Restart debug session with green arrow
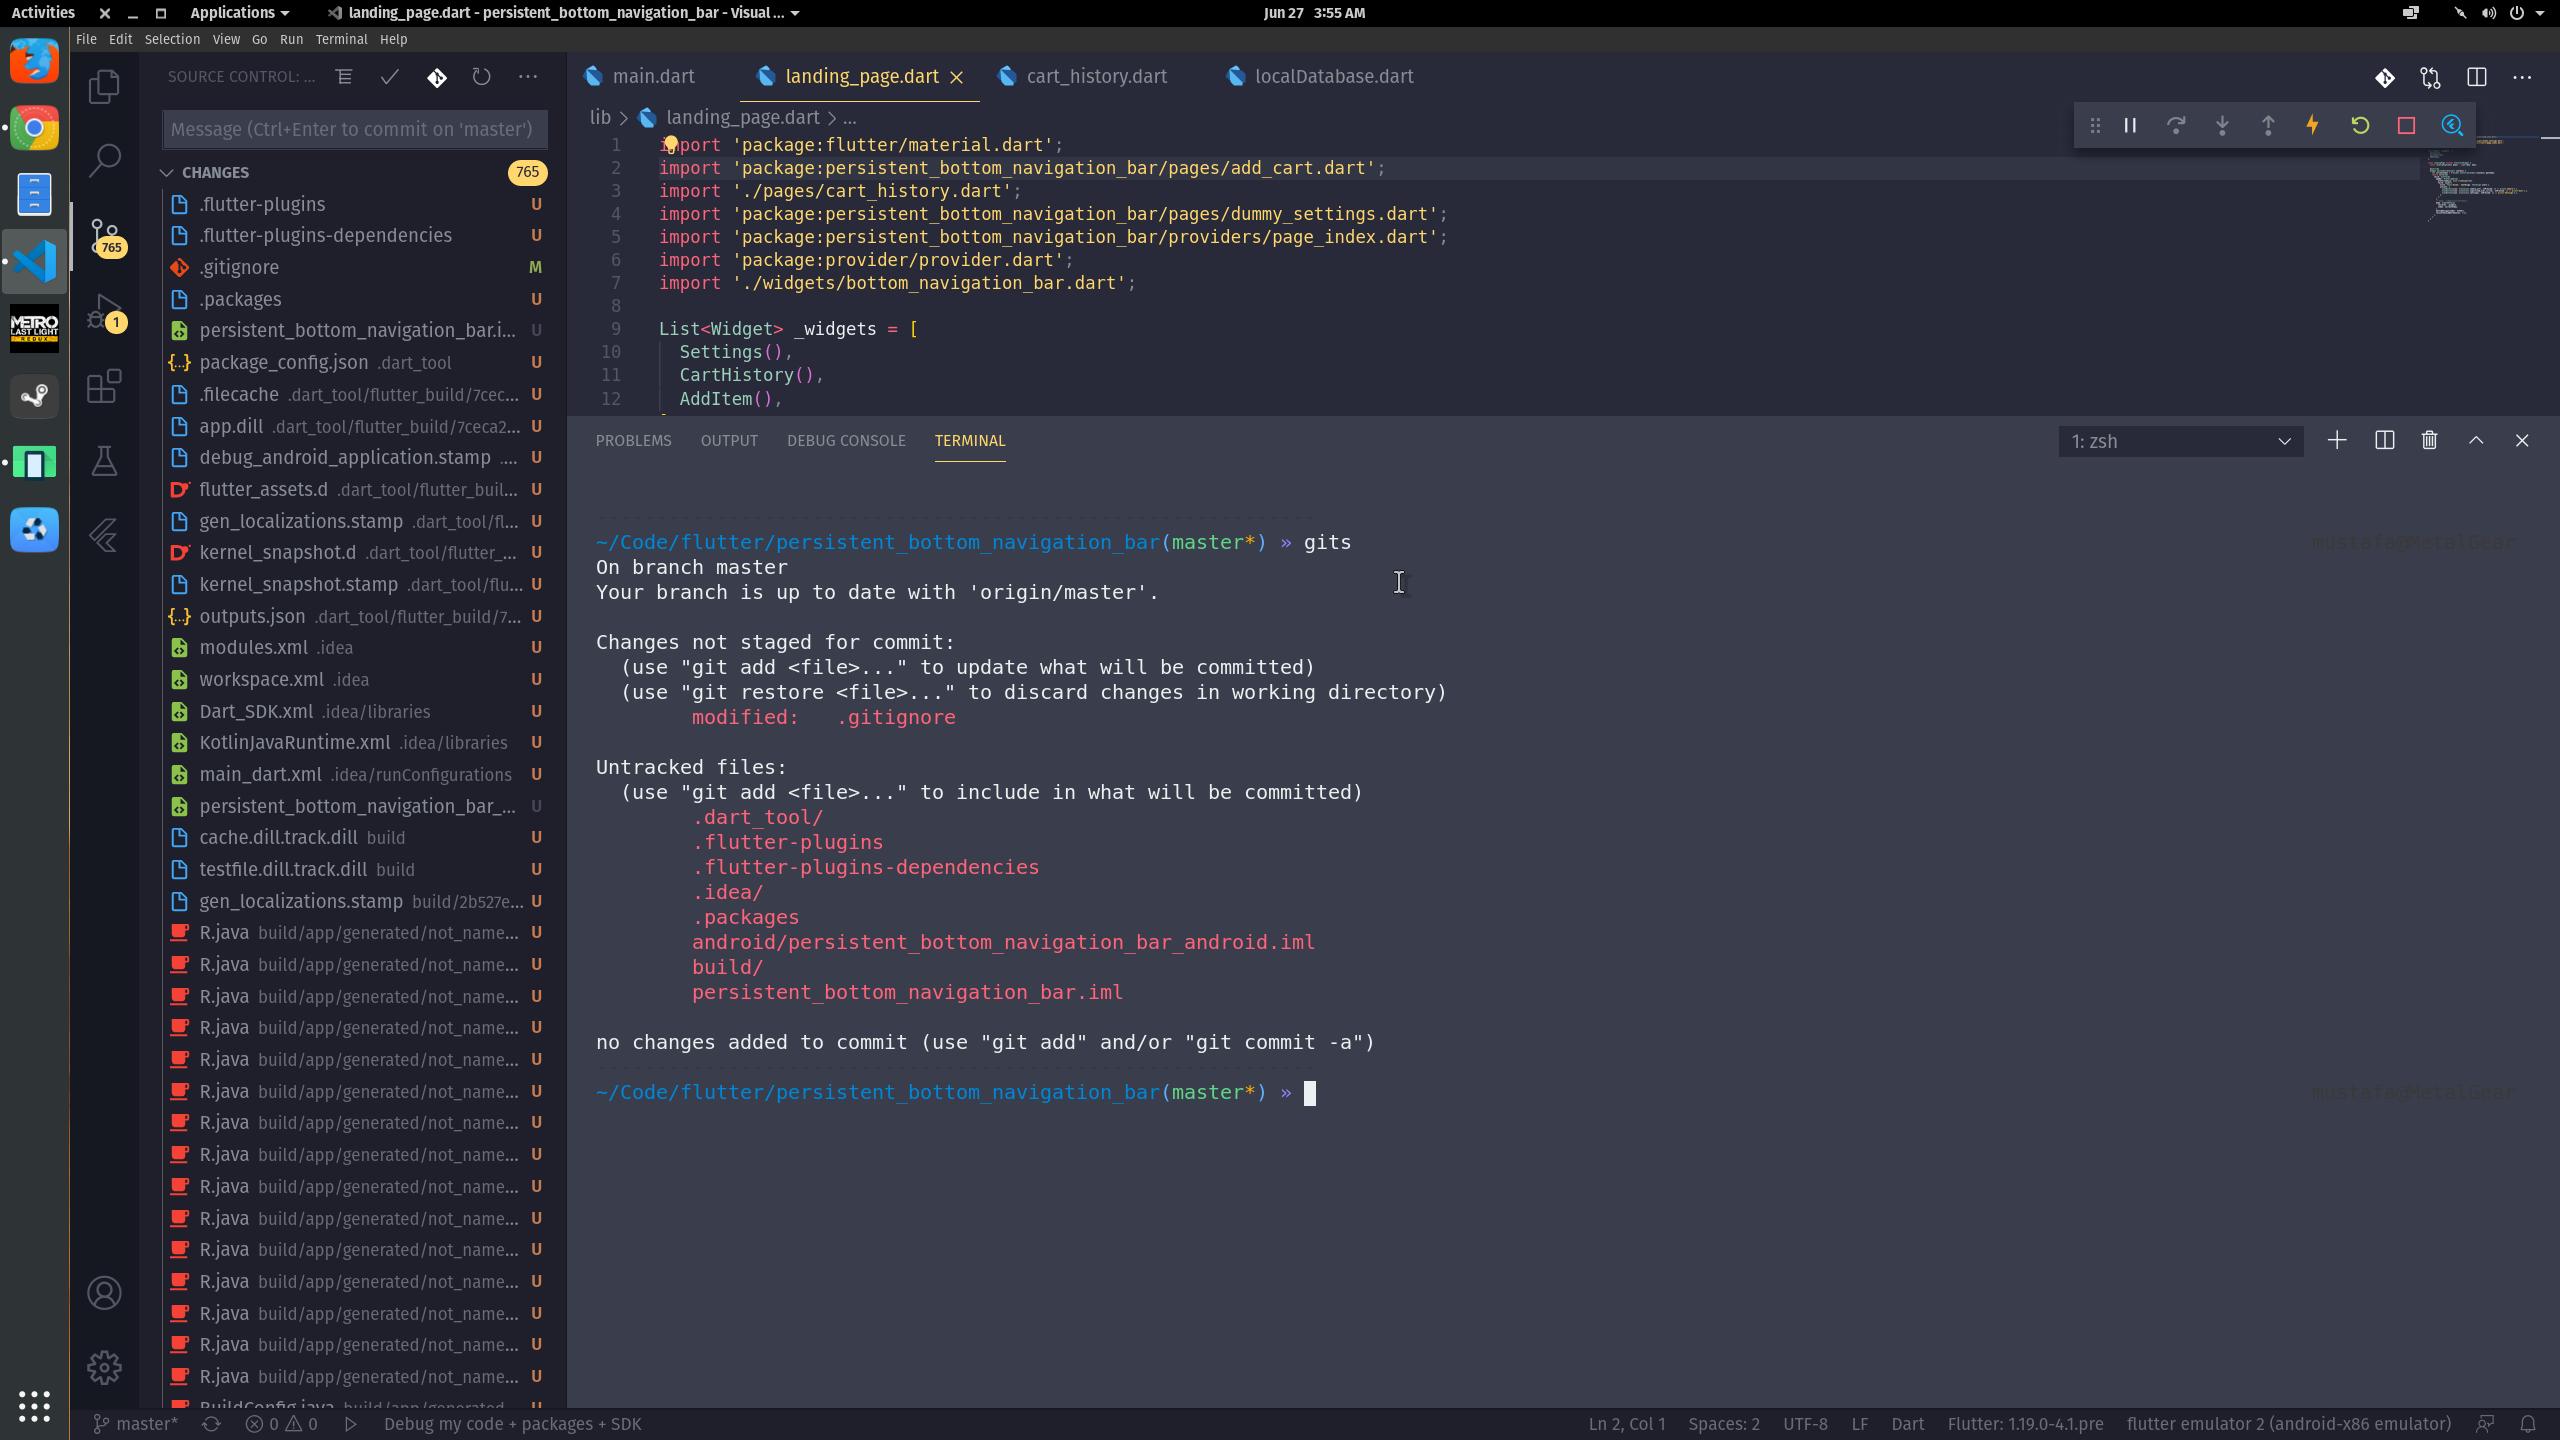Viewport: 2560px width, 1440px height. (2360, 125)
